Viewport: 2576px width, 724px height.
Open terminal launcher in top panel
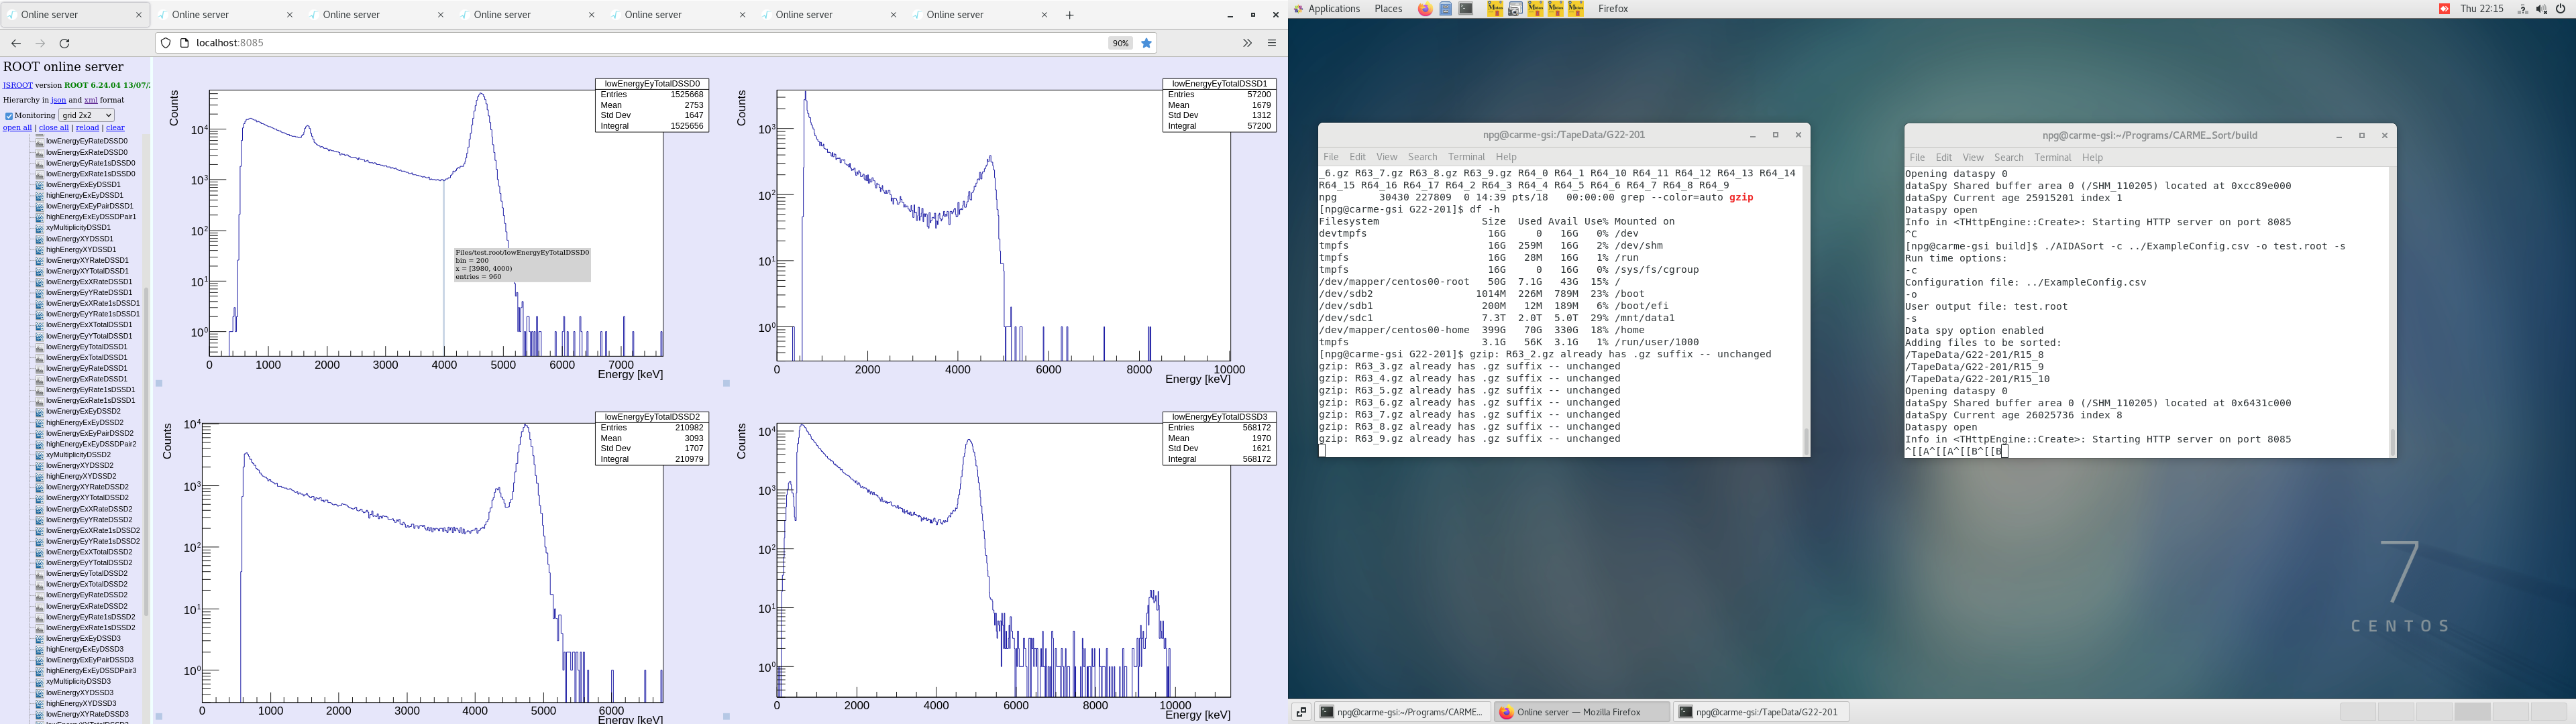click(1466, 9)
